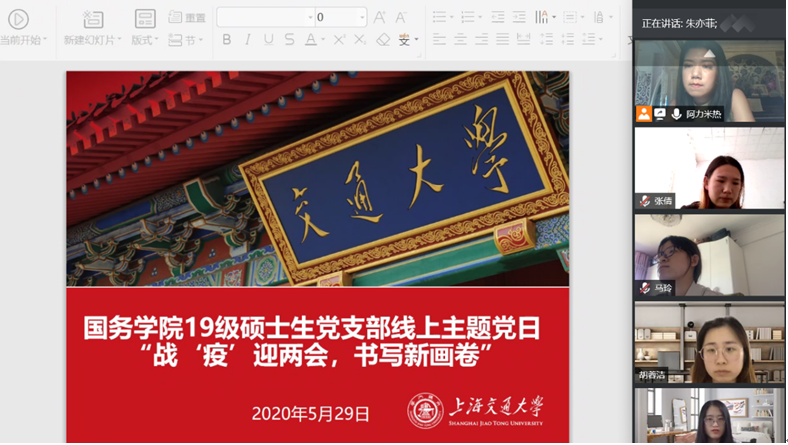Toggle strikethrough formatting
Viewport: 788px width, 445px height.
[x=289, y=40]
